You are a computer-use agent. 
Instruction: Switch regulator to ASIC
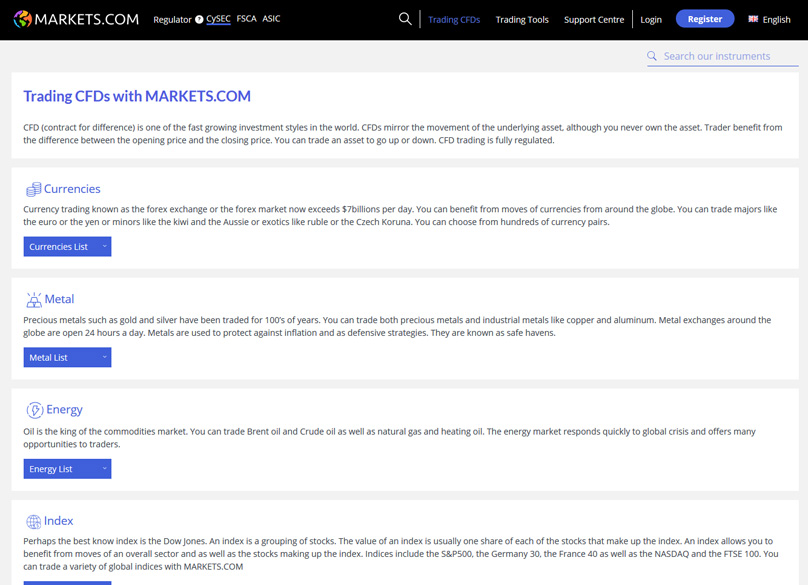(271, 19)
